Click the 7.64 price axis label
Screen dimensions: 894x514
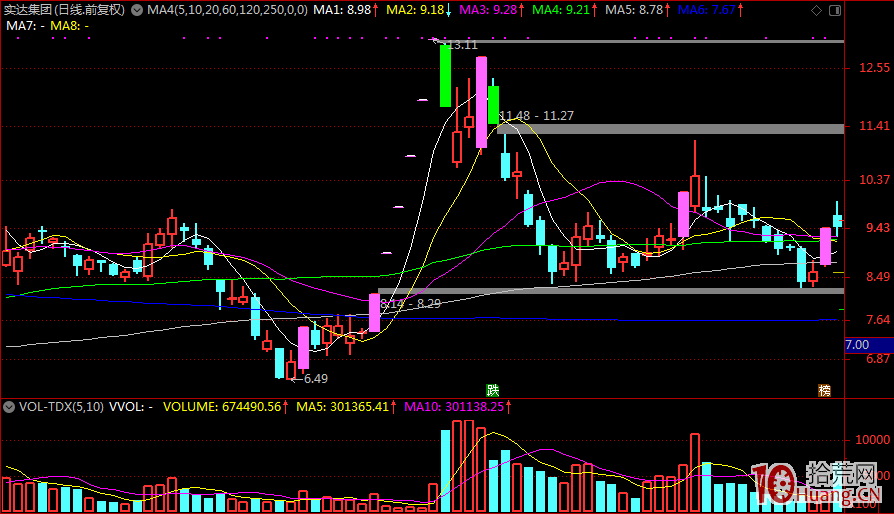point(877,320)
